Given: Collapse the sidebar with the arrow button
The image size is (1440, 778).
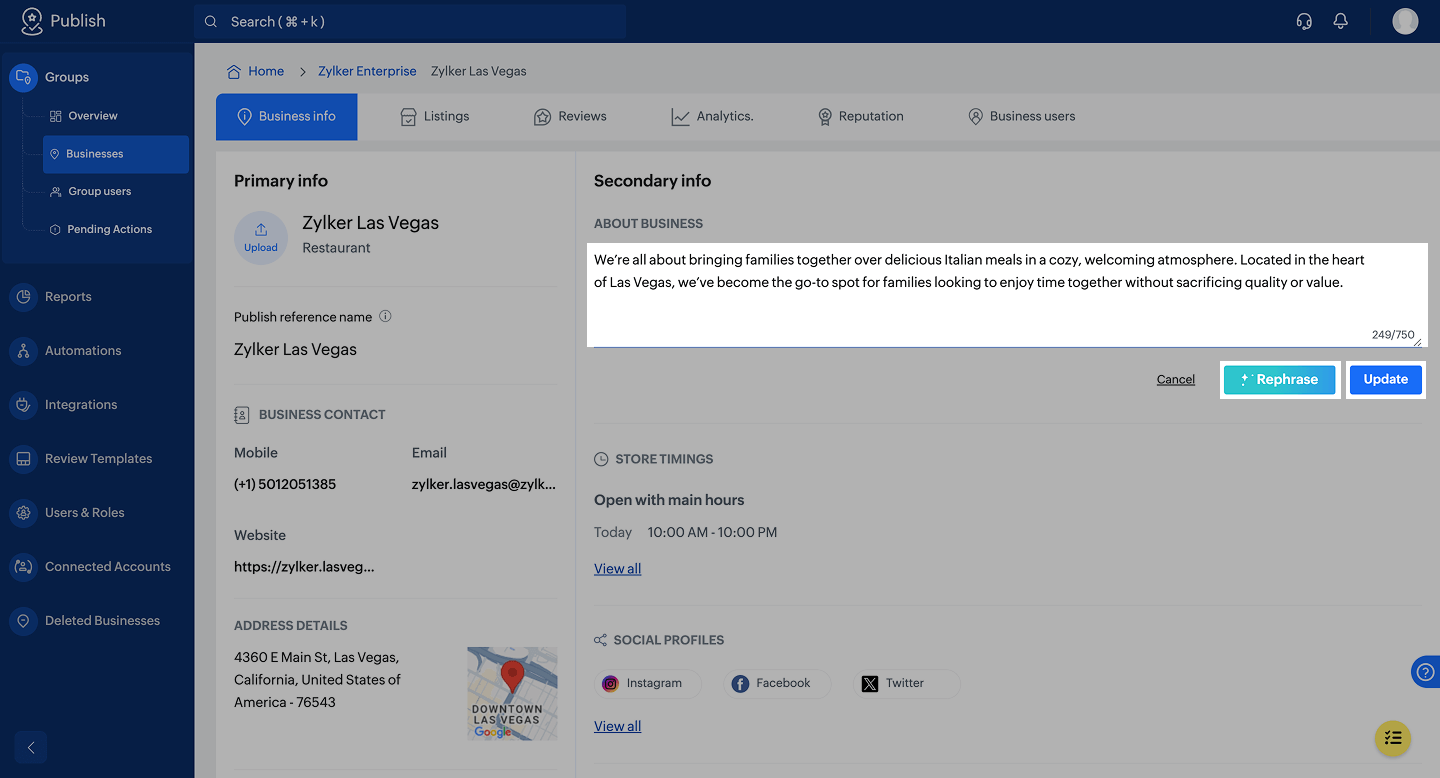Looking at the screenshot, I should coord(31,747).
